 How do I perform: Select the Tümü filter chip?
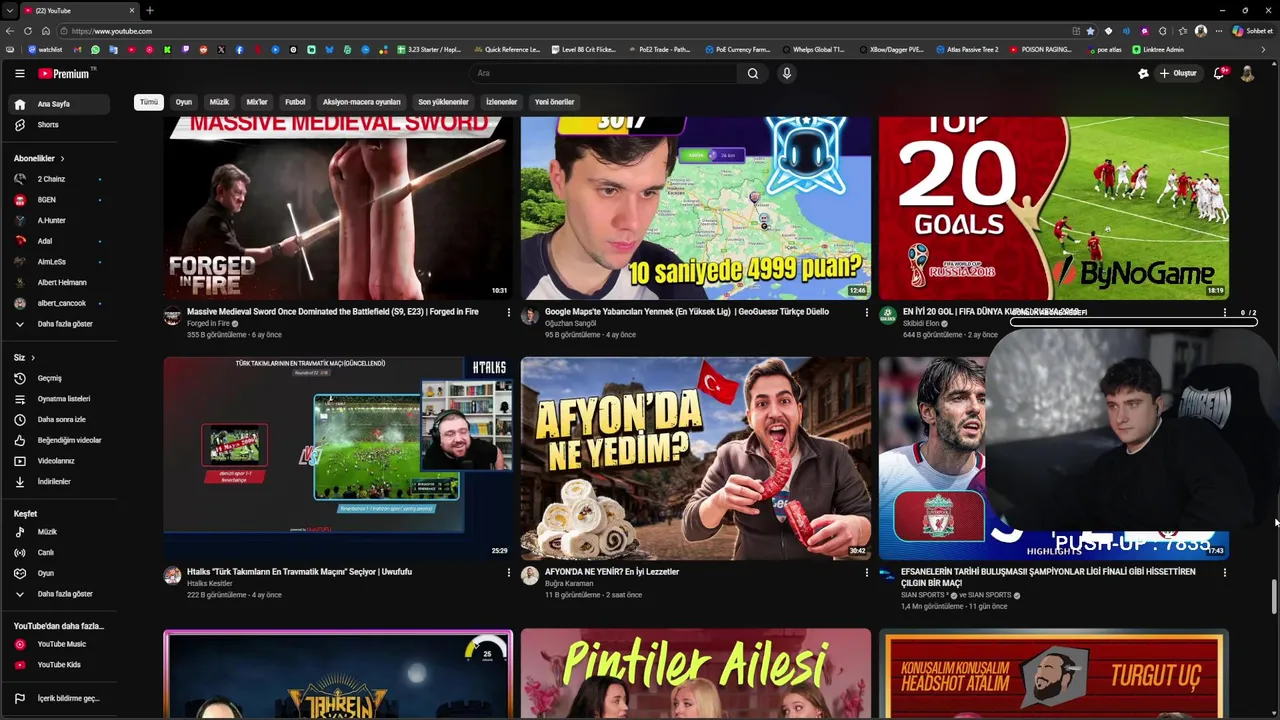tap(149, 102)
